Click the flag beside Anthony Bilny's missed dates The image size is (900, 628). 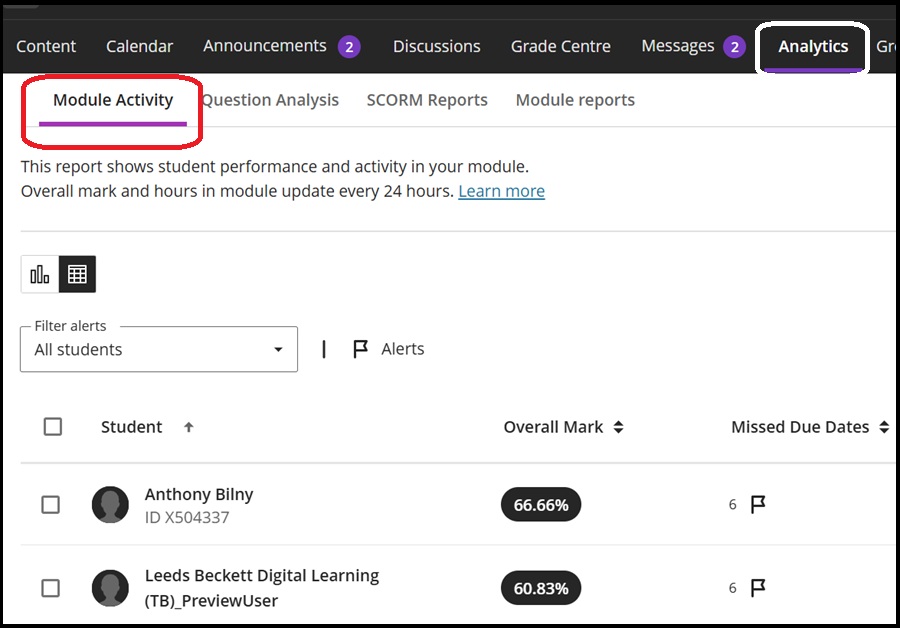click(758, 505)
